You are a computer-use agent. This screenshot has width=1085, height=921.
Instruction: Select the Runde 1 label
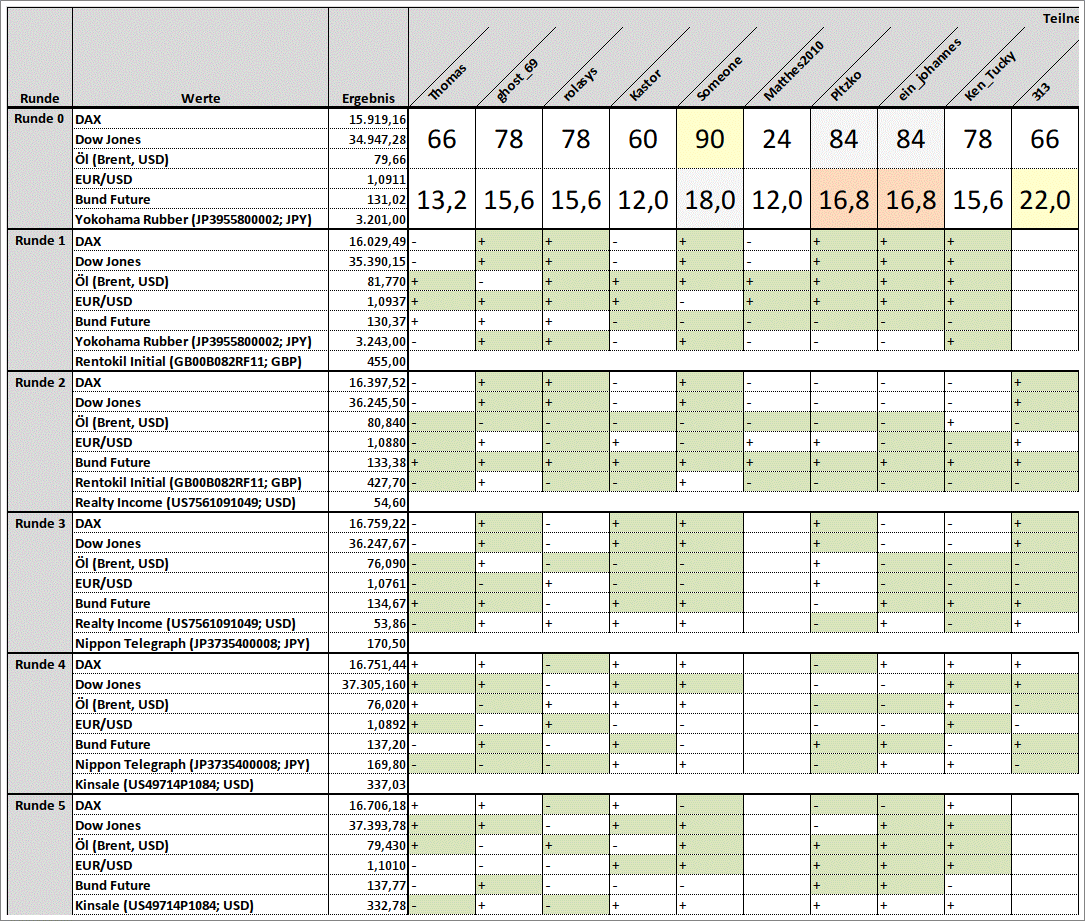[39, 240]
